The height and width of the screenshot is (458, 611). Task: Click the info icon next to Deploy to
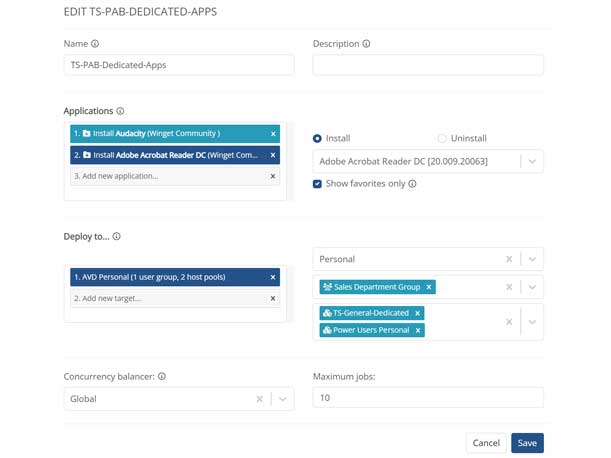coord(117,237)
